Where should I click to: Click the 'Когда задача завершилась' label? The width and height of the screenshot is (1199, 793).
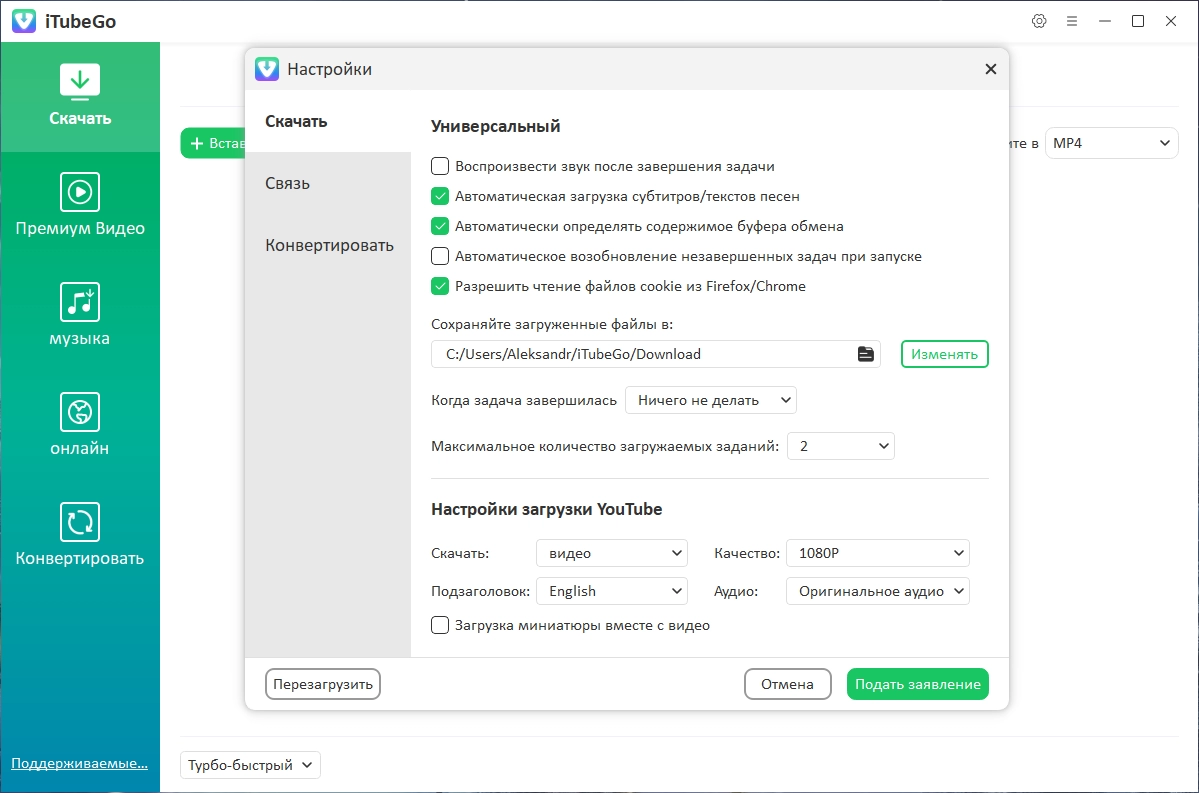point(524,400)
